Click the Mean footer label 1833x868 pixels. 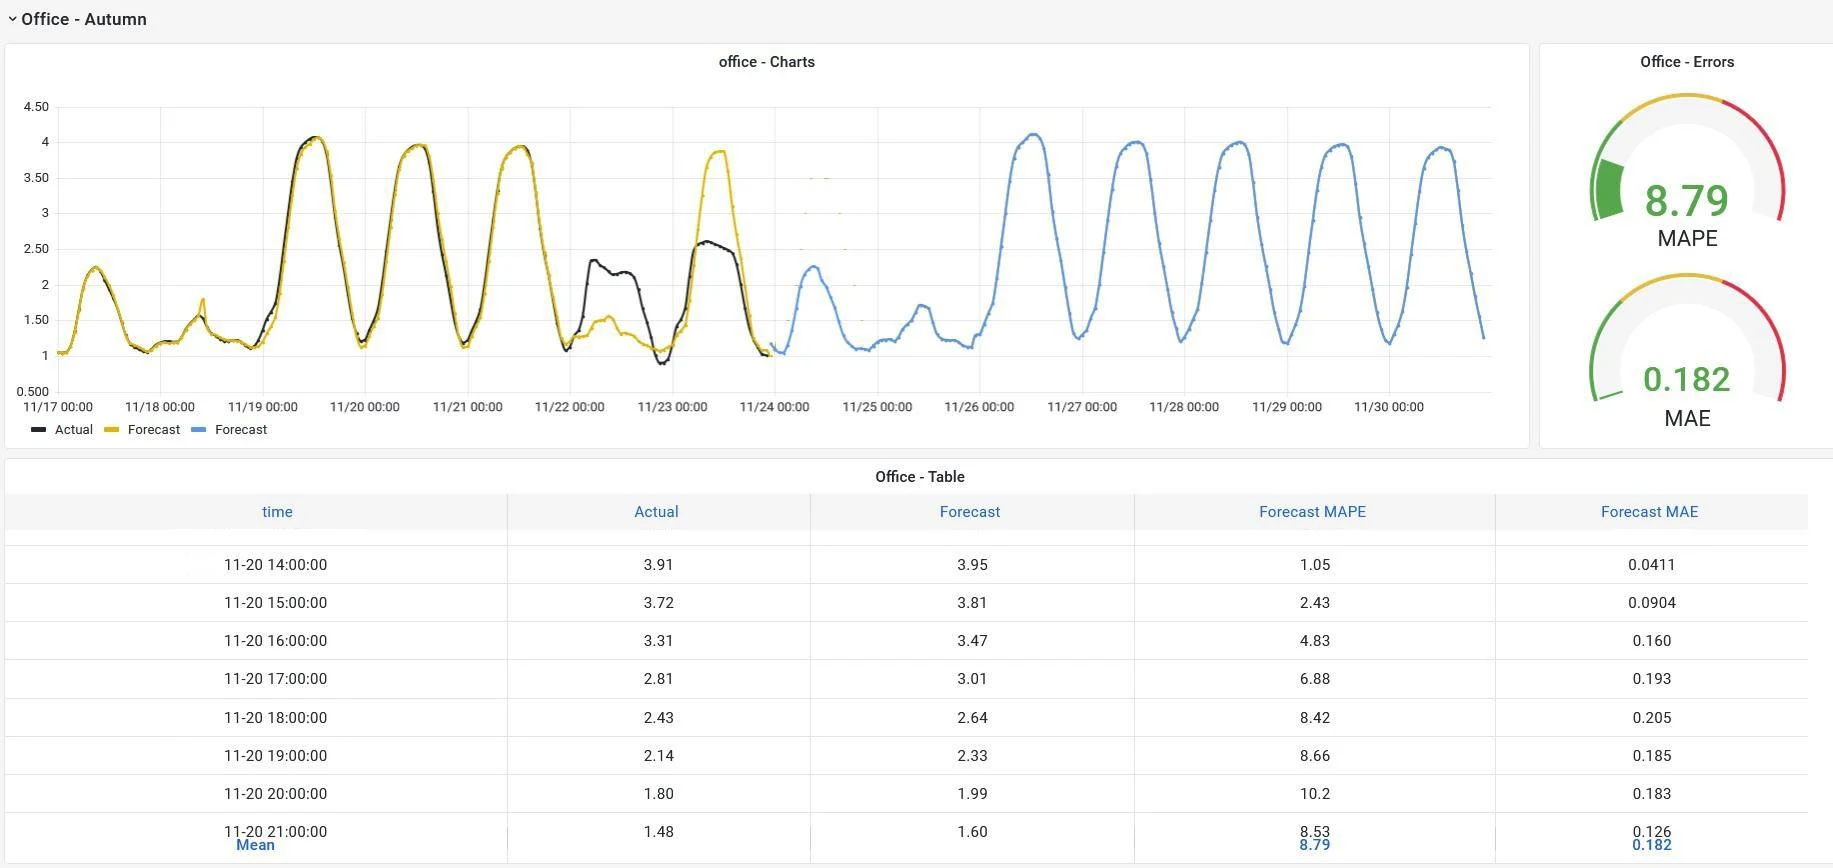[x=255, y=846]
